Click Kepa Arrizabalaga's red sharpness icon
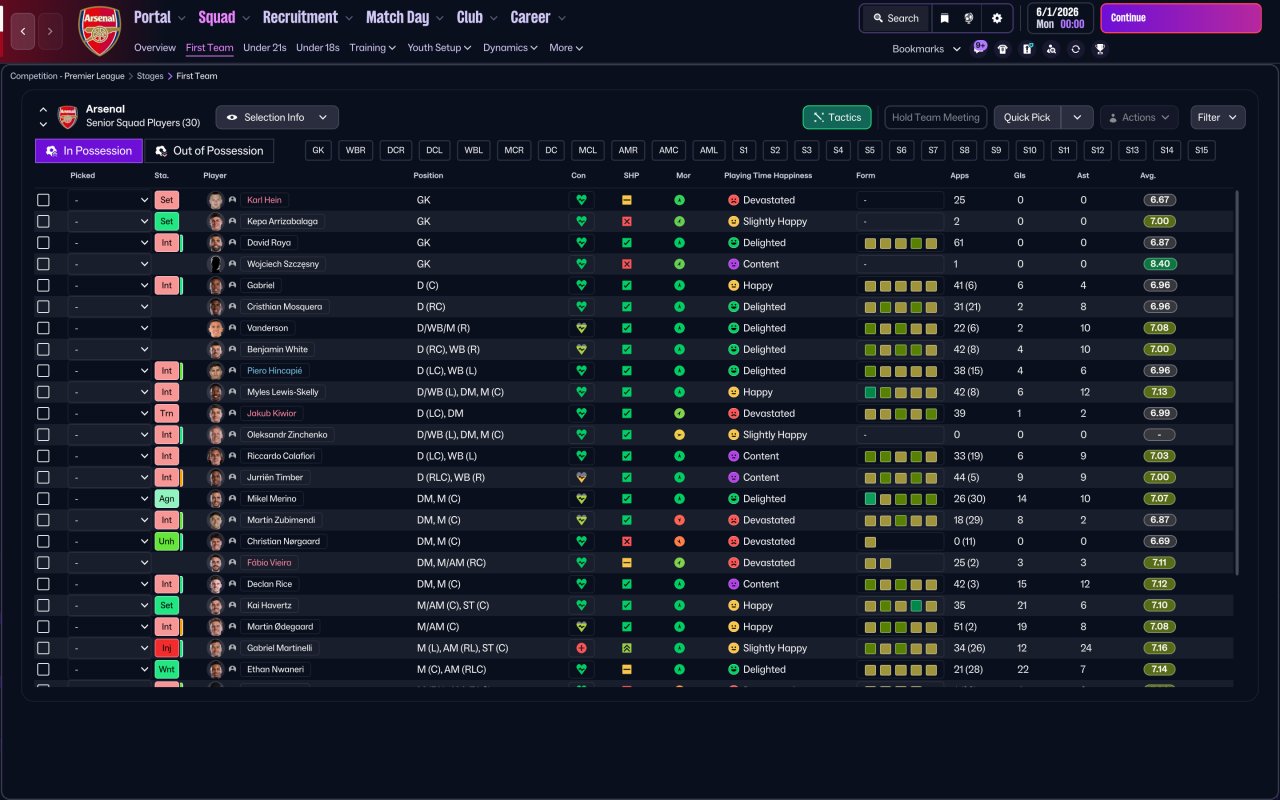1280x800 pixels. pos(627,221)
